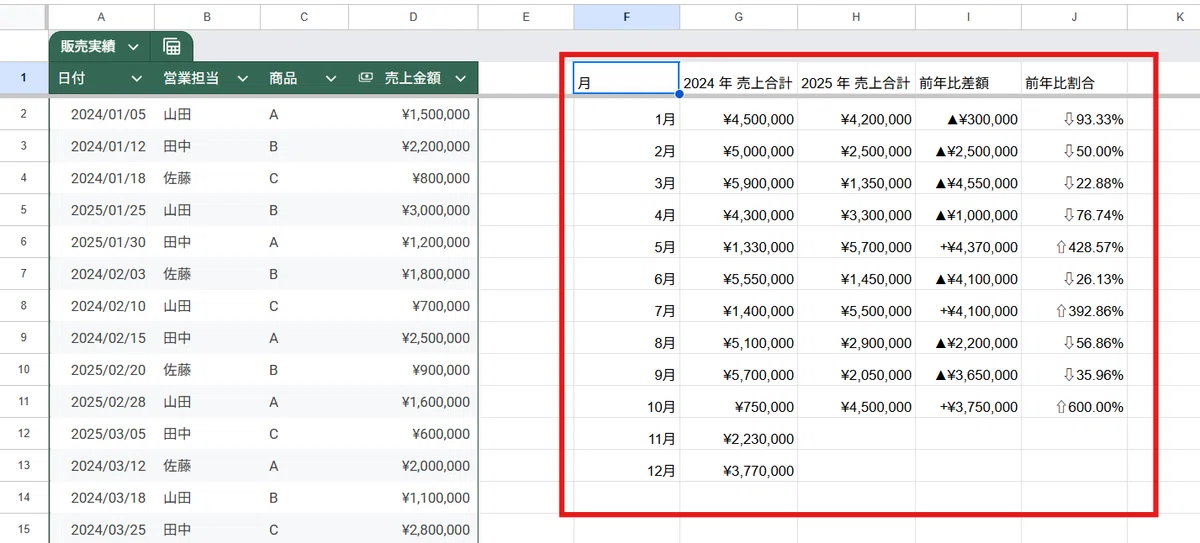Open the 売上金額 column filter dropdown
This screenshot has width=1200, height=543.
460,79
